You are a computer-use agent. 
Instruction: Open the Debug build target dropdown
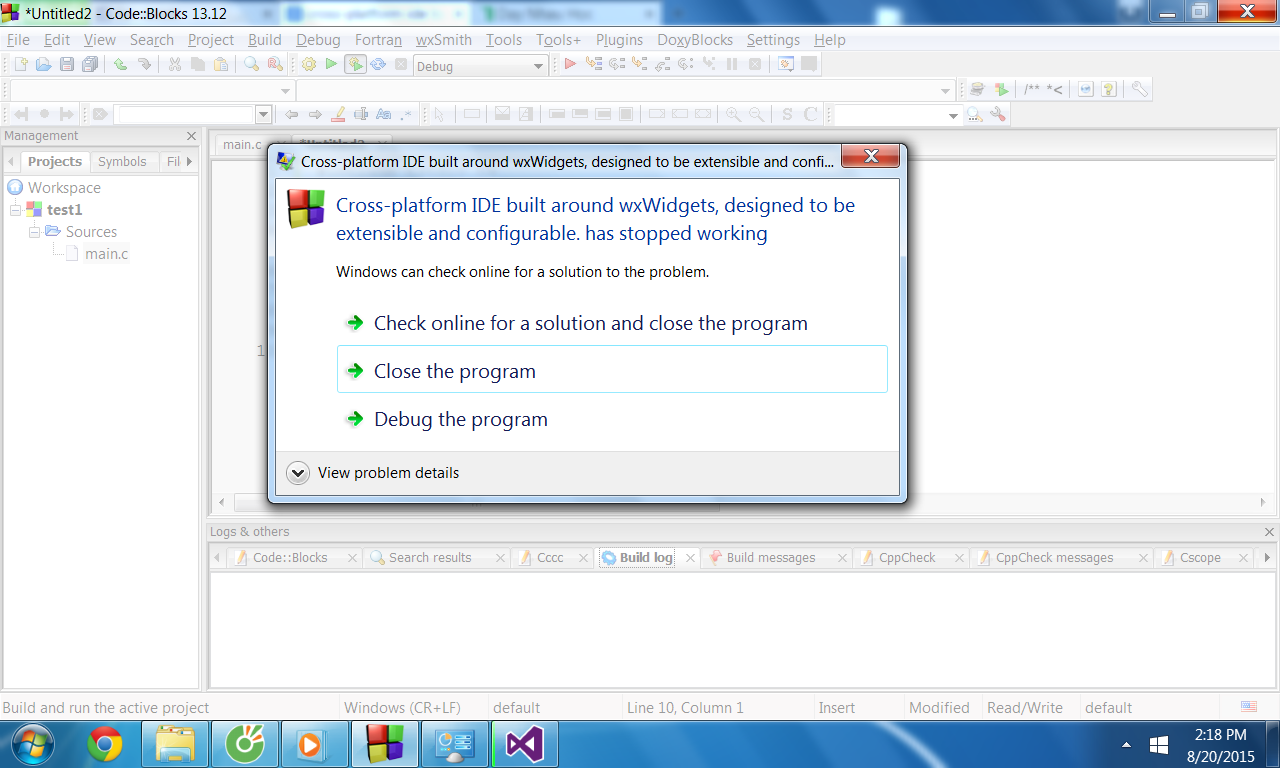(x=538, y=66)
